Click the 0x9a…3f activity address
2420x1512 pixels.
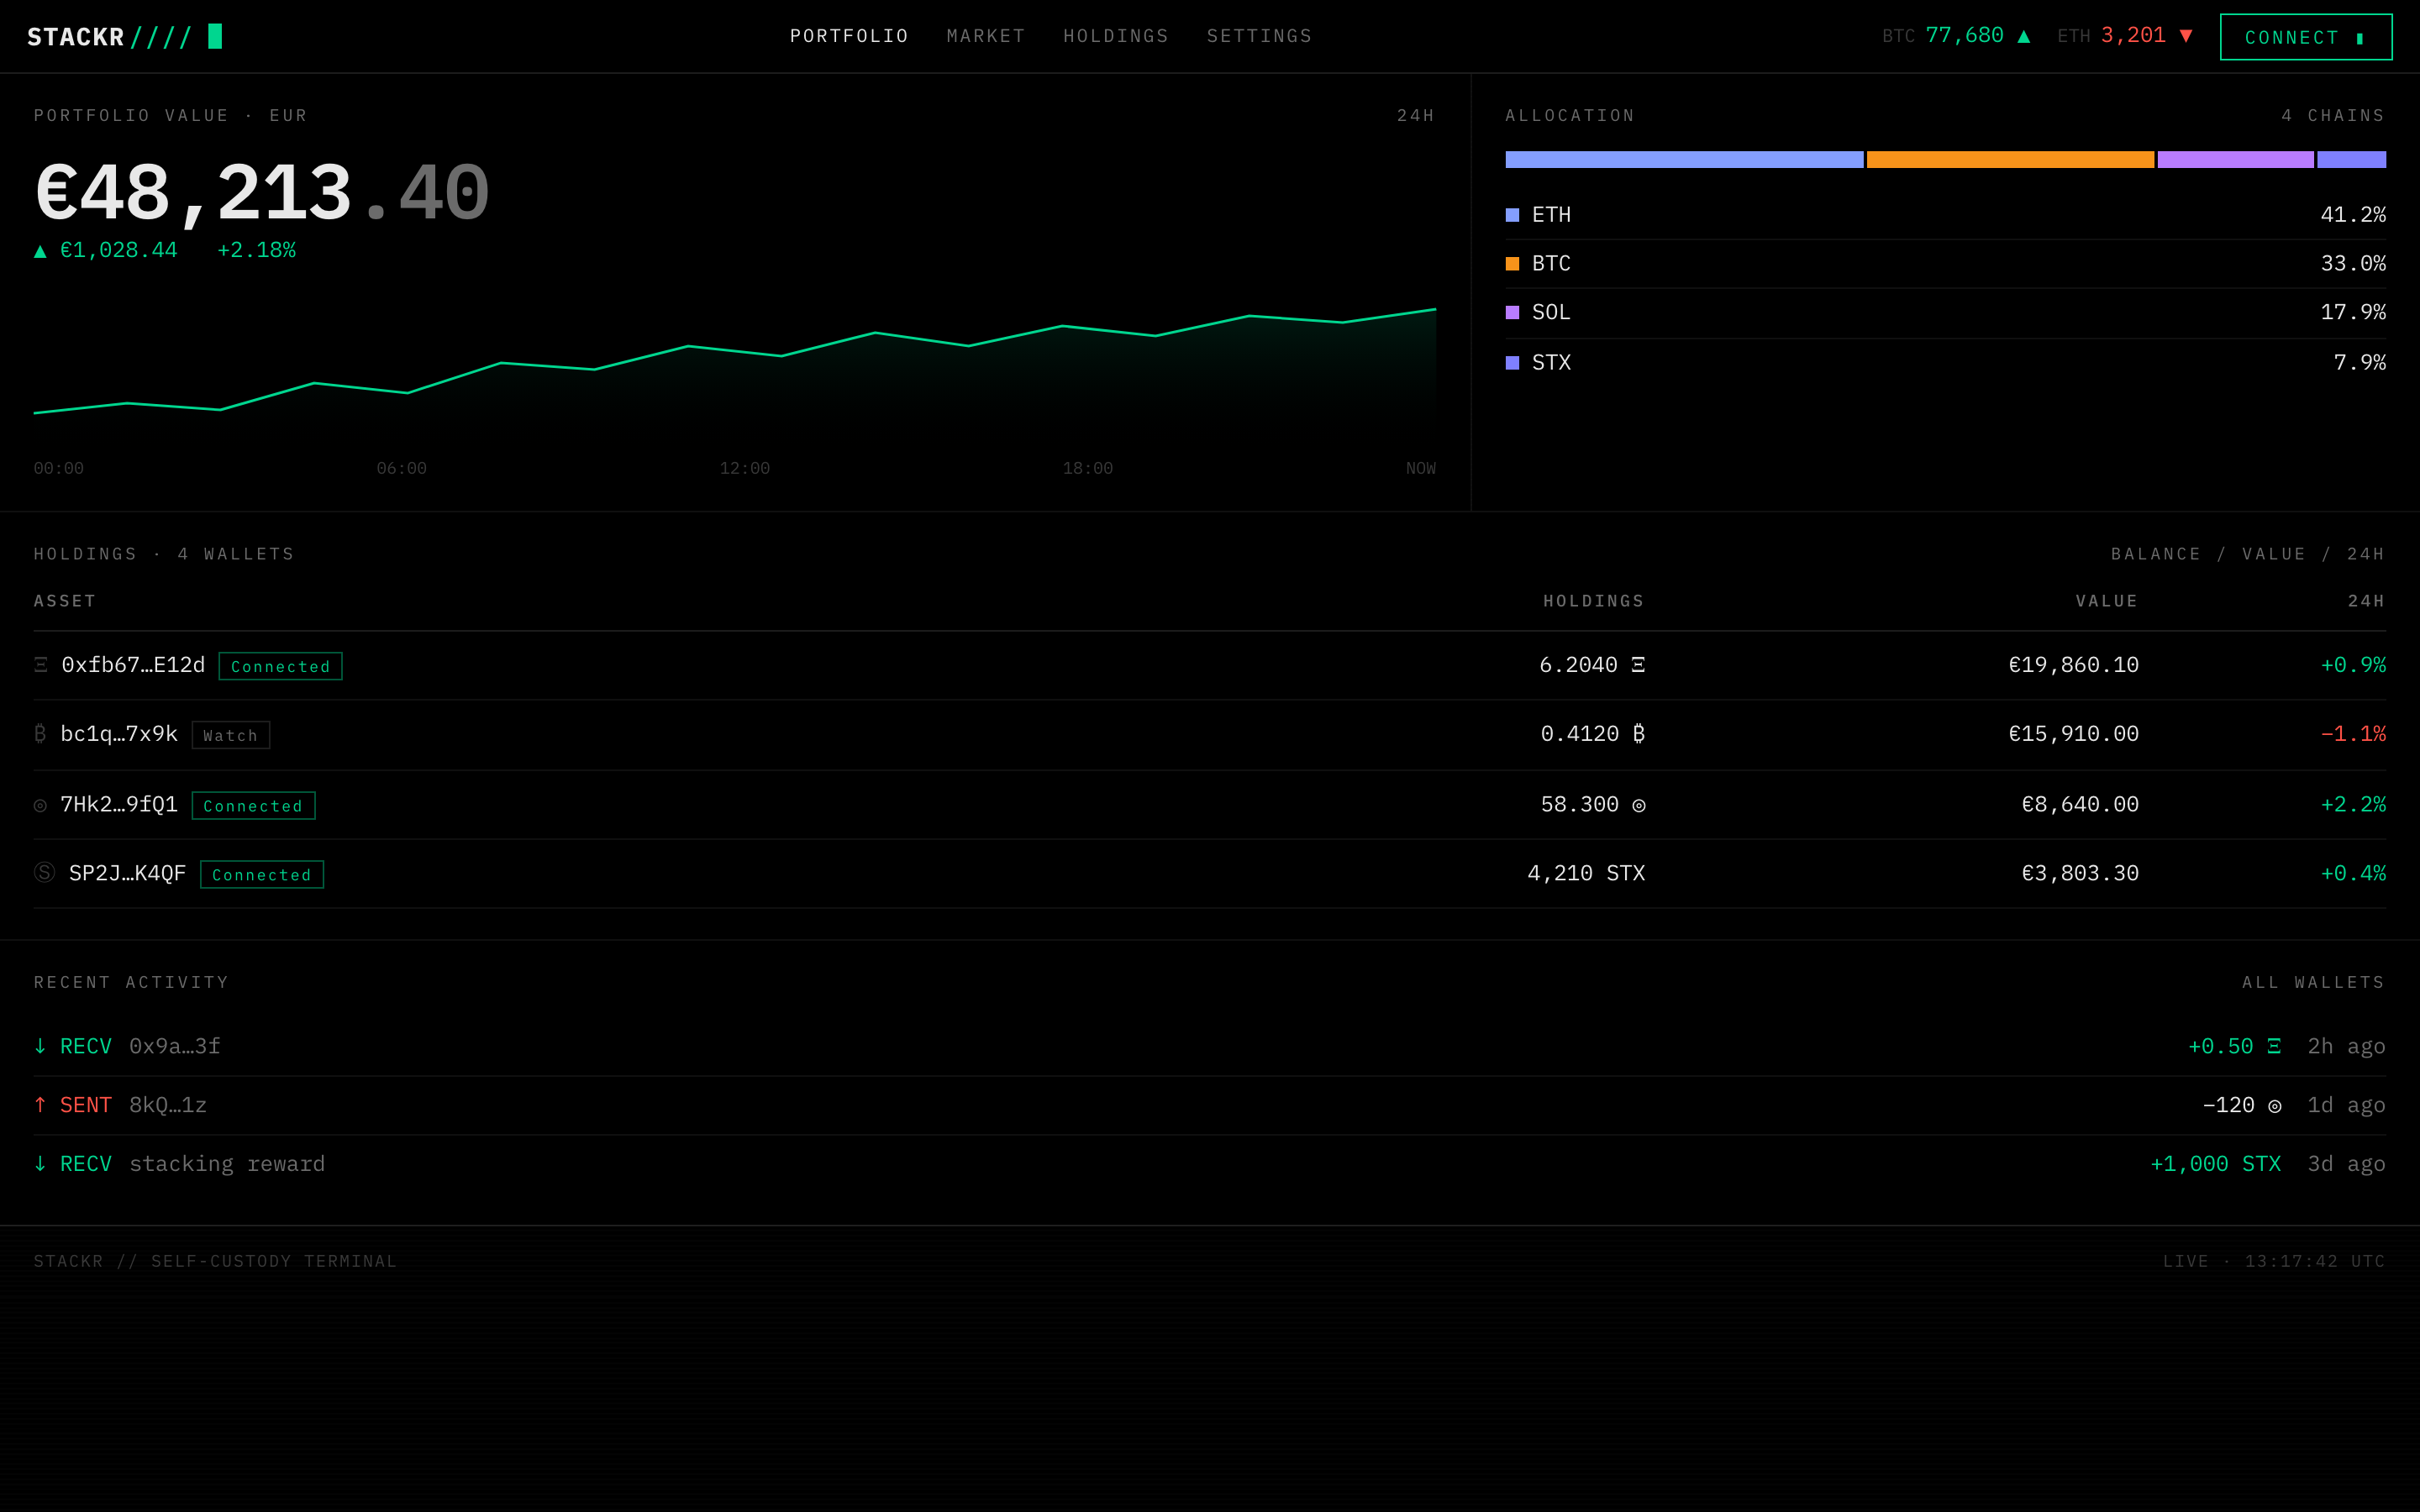point(175,1046)
